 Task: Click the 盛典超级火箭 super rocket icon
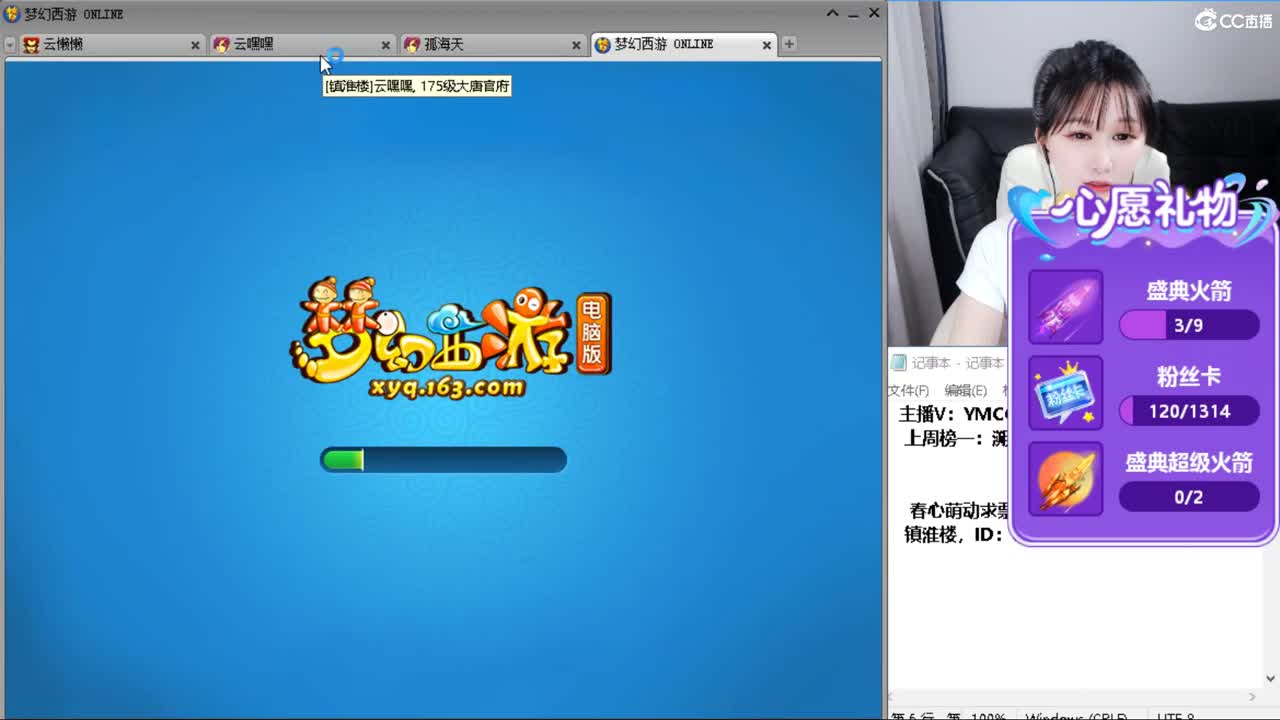point(1066,479)
